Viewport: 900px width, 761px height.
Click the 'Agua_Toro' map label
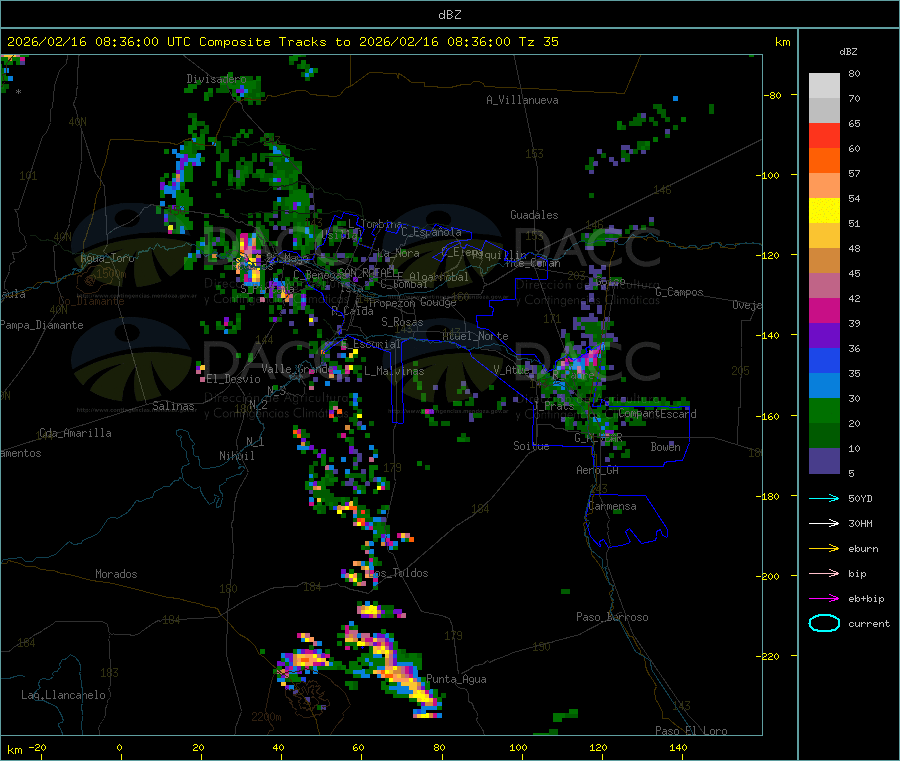[107, 258]
